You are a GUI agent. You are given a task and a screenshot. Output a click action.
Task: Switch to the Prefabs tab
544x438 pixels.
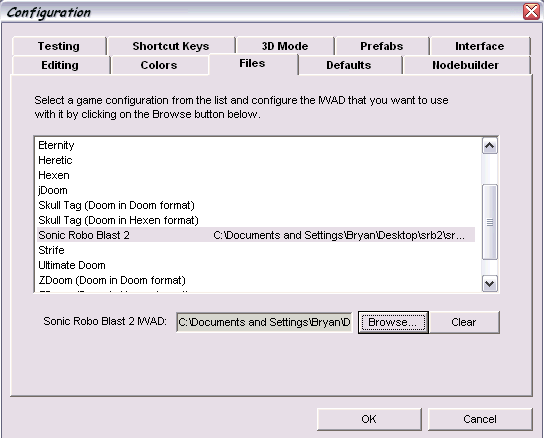click(382, 46)
